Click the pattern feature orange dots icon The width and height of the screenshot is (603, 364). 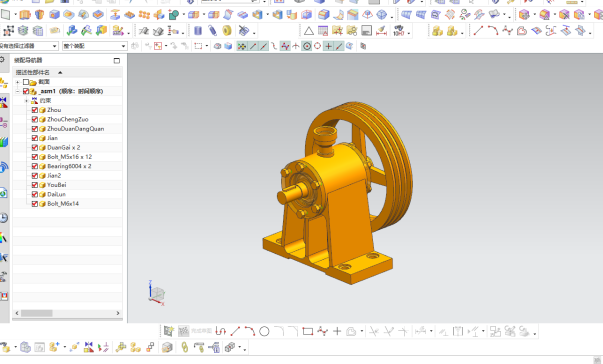[144, 15]
